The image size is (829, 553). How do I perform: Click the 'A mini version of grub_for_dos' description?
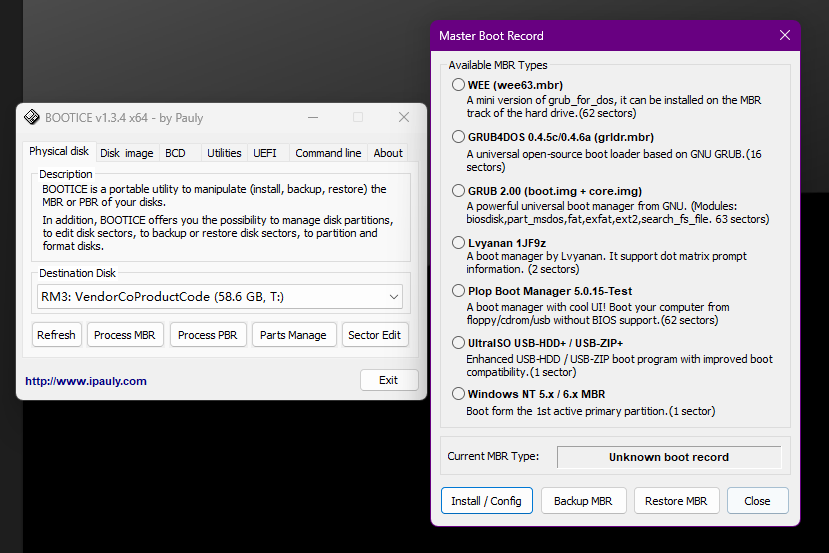[614, 106]
